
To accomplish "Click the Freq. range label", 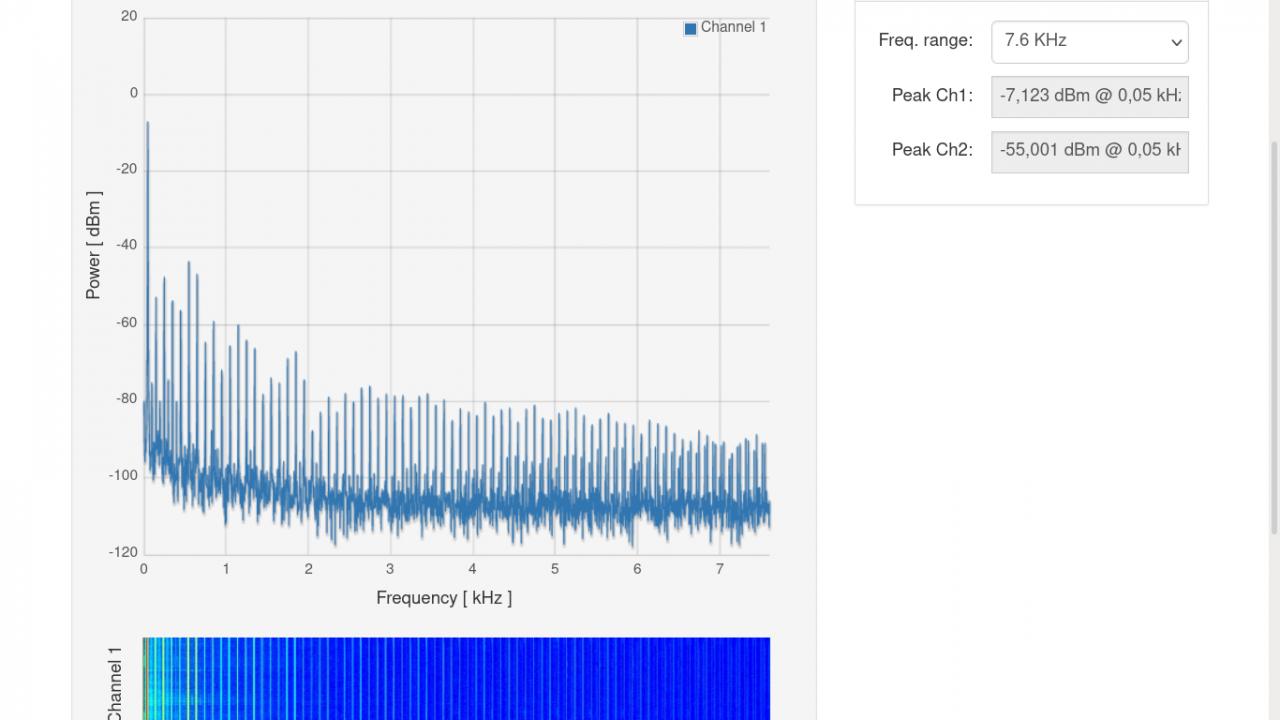I will tap(925, 41).
